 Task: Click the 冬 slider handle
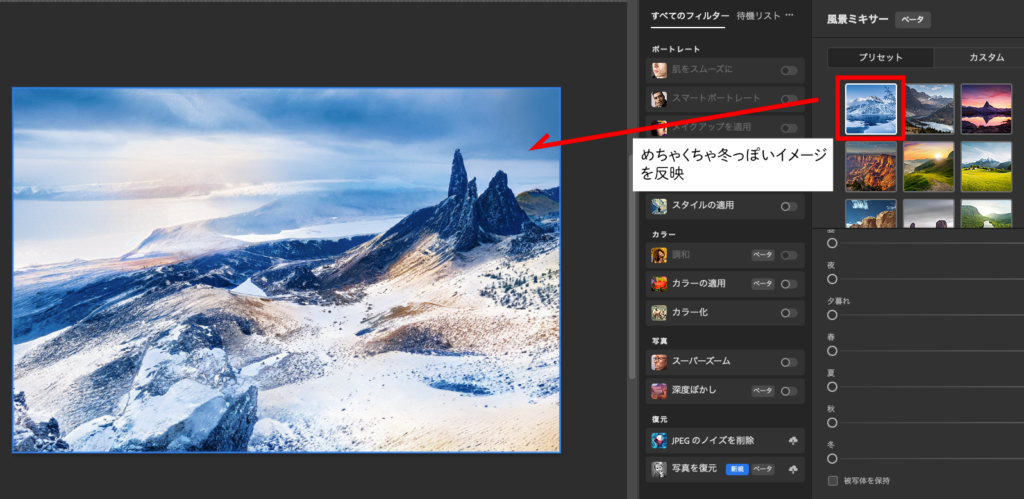(832, 459)
